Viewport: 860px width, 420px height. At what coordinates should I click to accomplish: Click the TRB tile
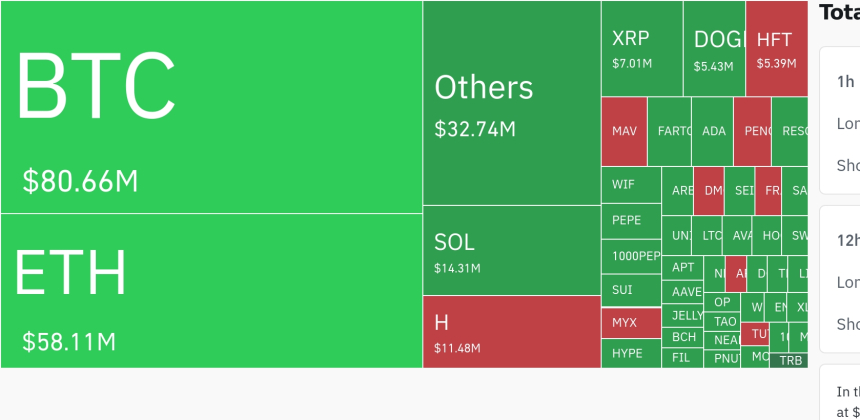[790, 360]
